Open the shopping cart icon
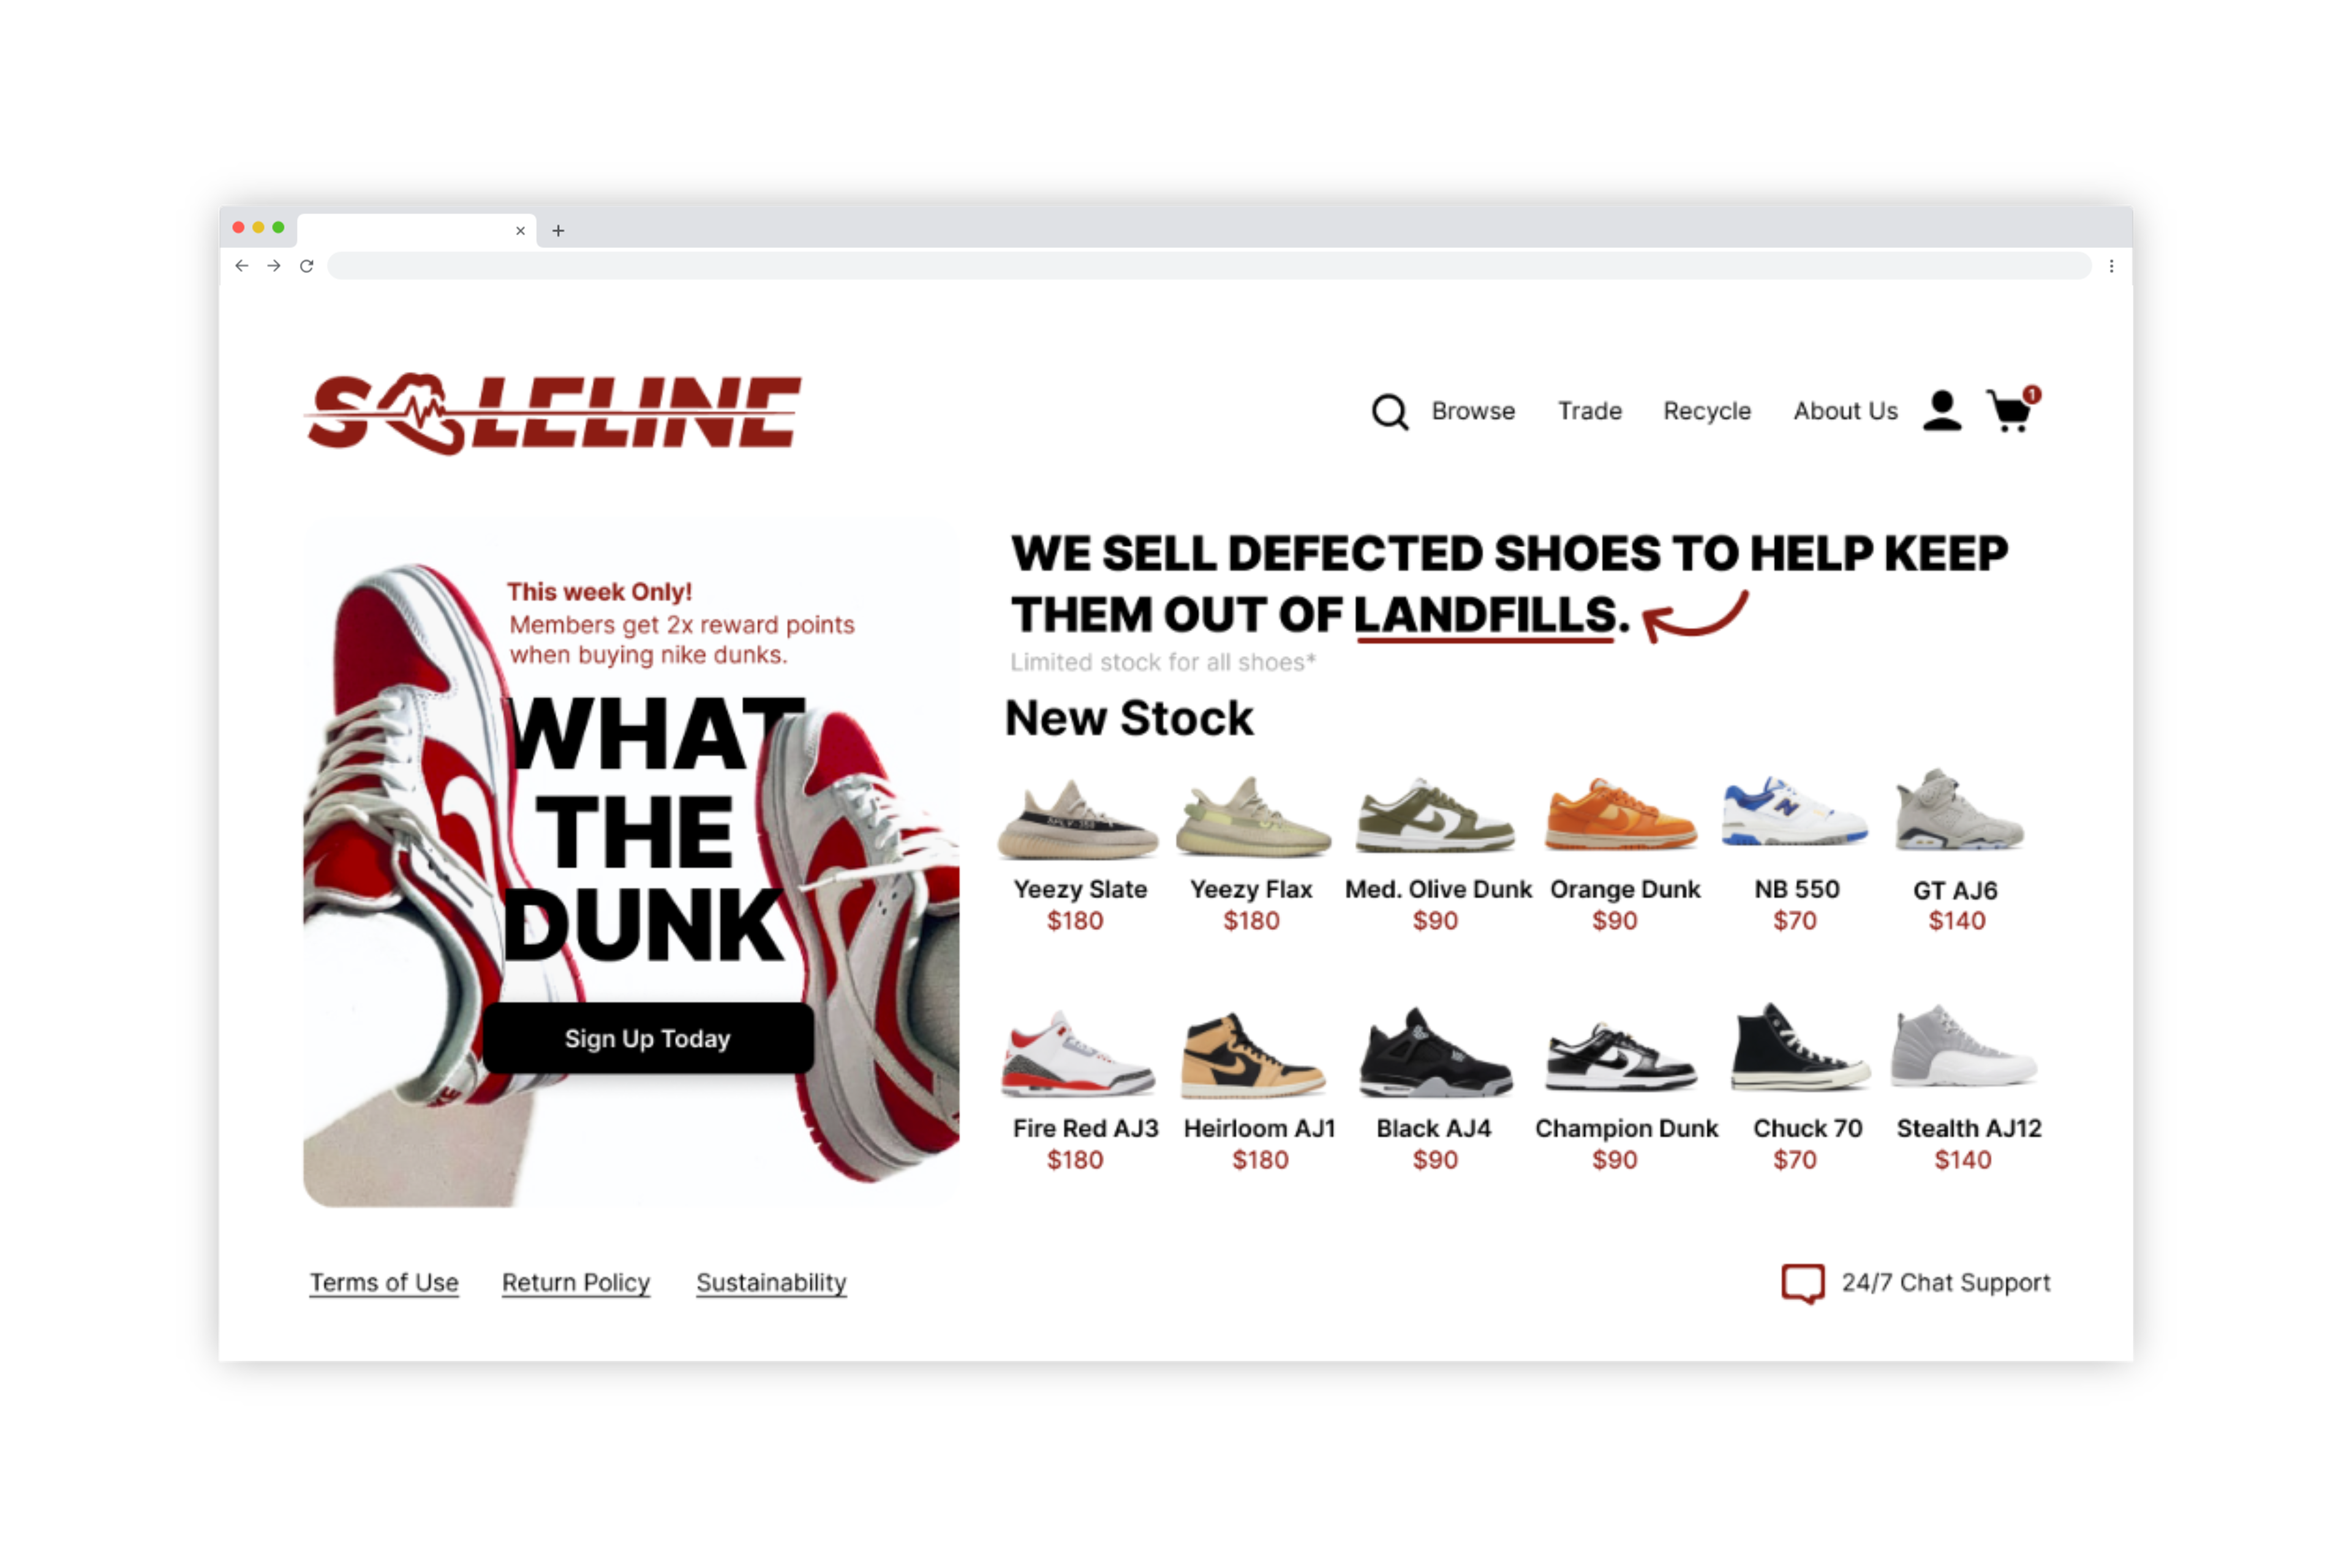Image resolution: width=2352 pixels, height=1568 pixels. click(x=2012, y=409)
